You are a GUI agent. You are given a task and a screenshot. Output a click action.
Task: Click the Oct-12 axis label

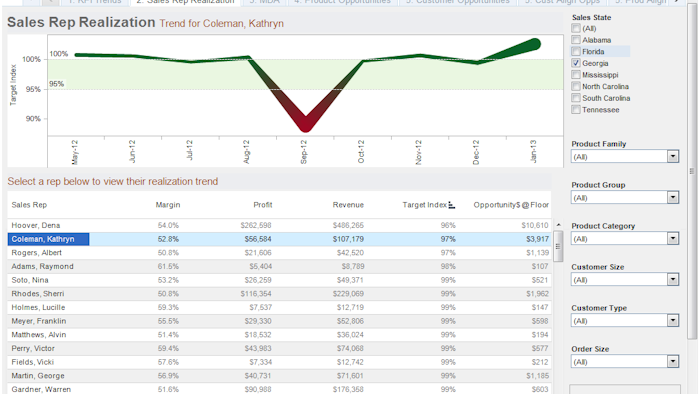click(x=361, y=152)
